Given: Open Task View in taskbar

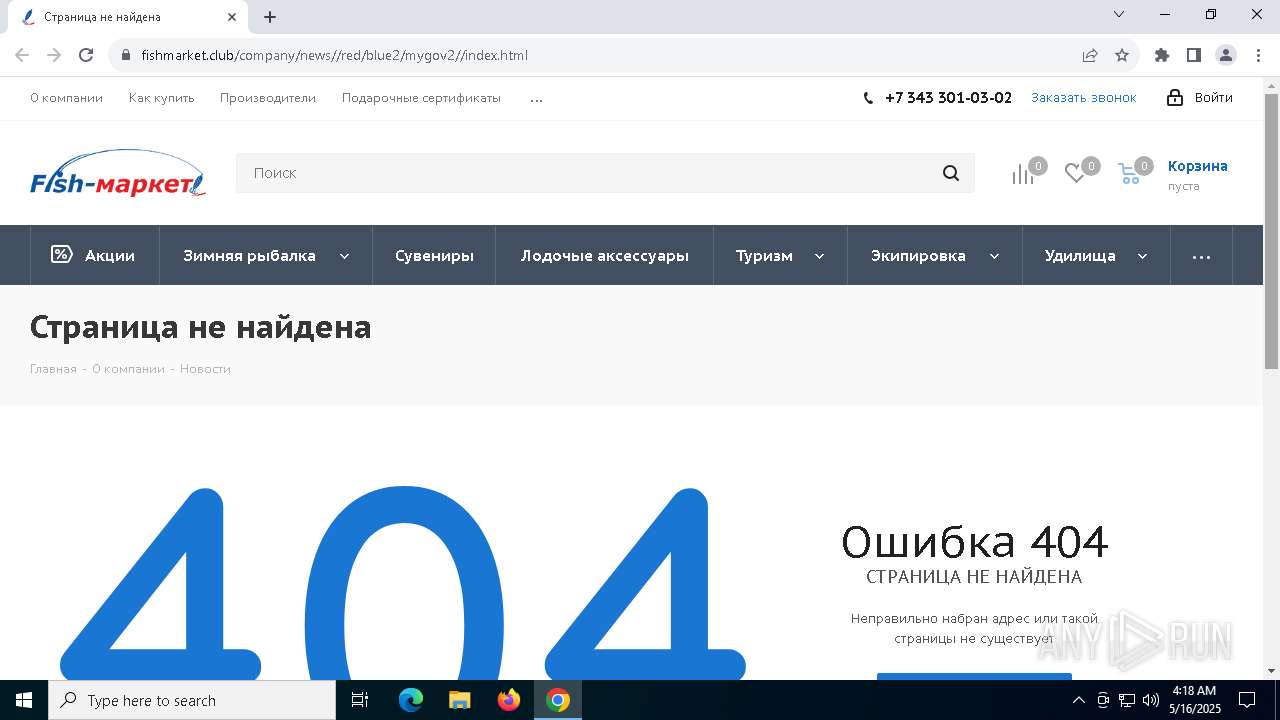Looking at the screenshot, I should (x=360, y=700).
